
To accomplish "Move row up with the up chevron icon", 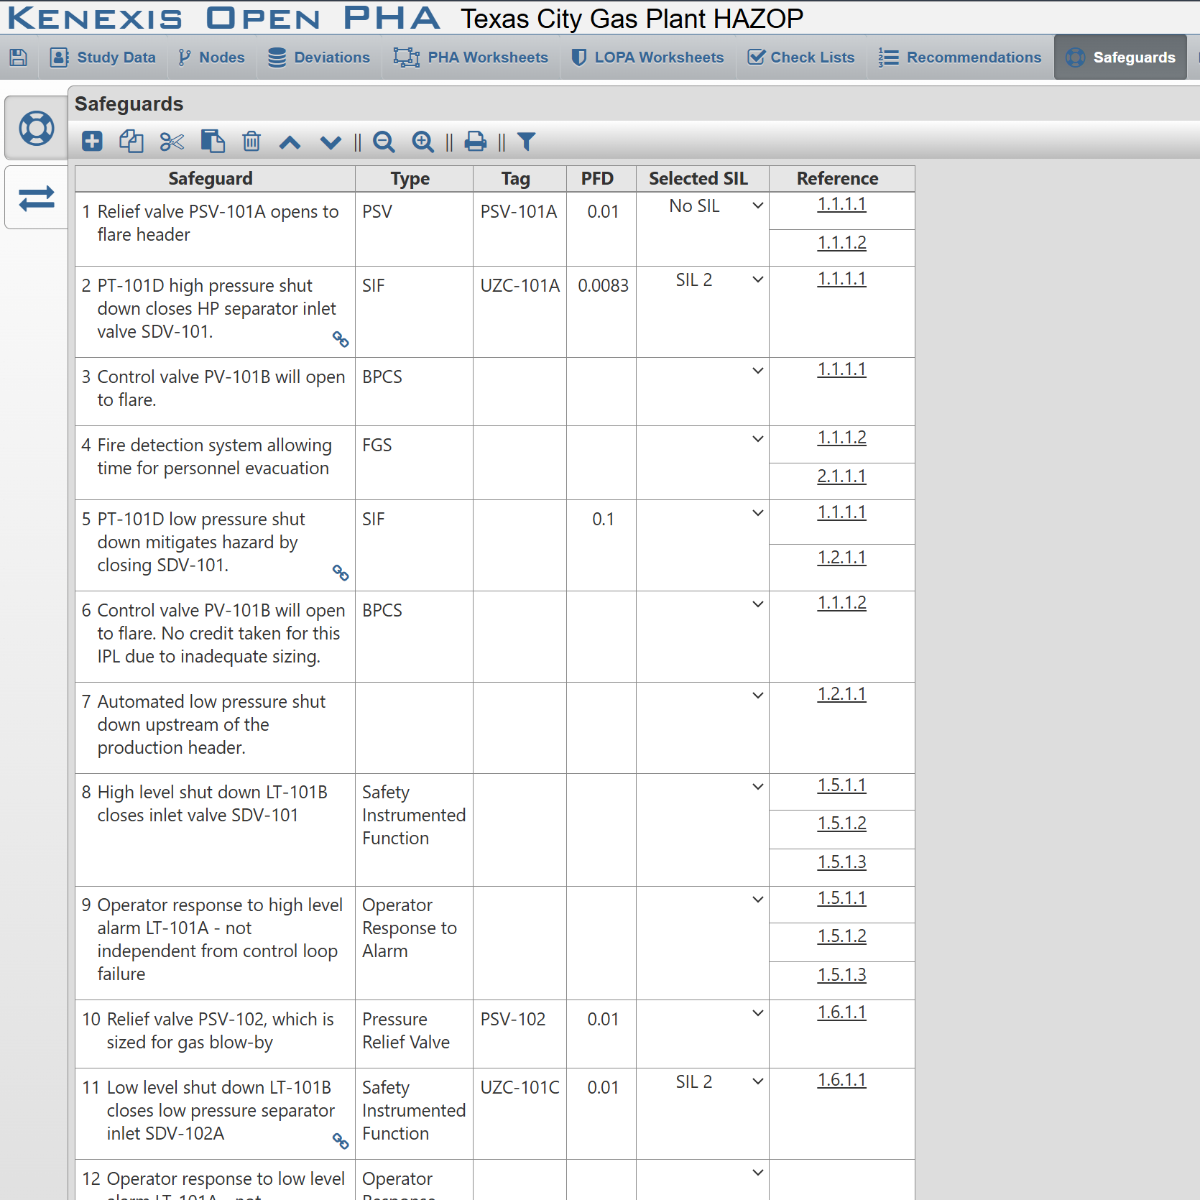I will pos(290,142).
